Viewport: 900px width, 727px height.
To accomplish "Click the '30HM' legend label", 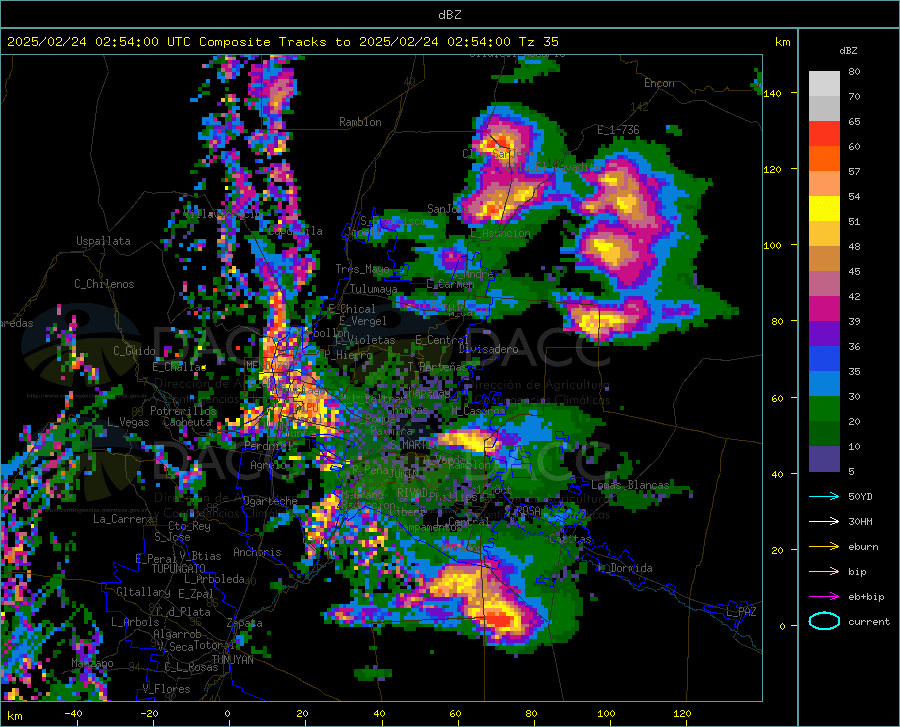I will (x=860, y=522).
